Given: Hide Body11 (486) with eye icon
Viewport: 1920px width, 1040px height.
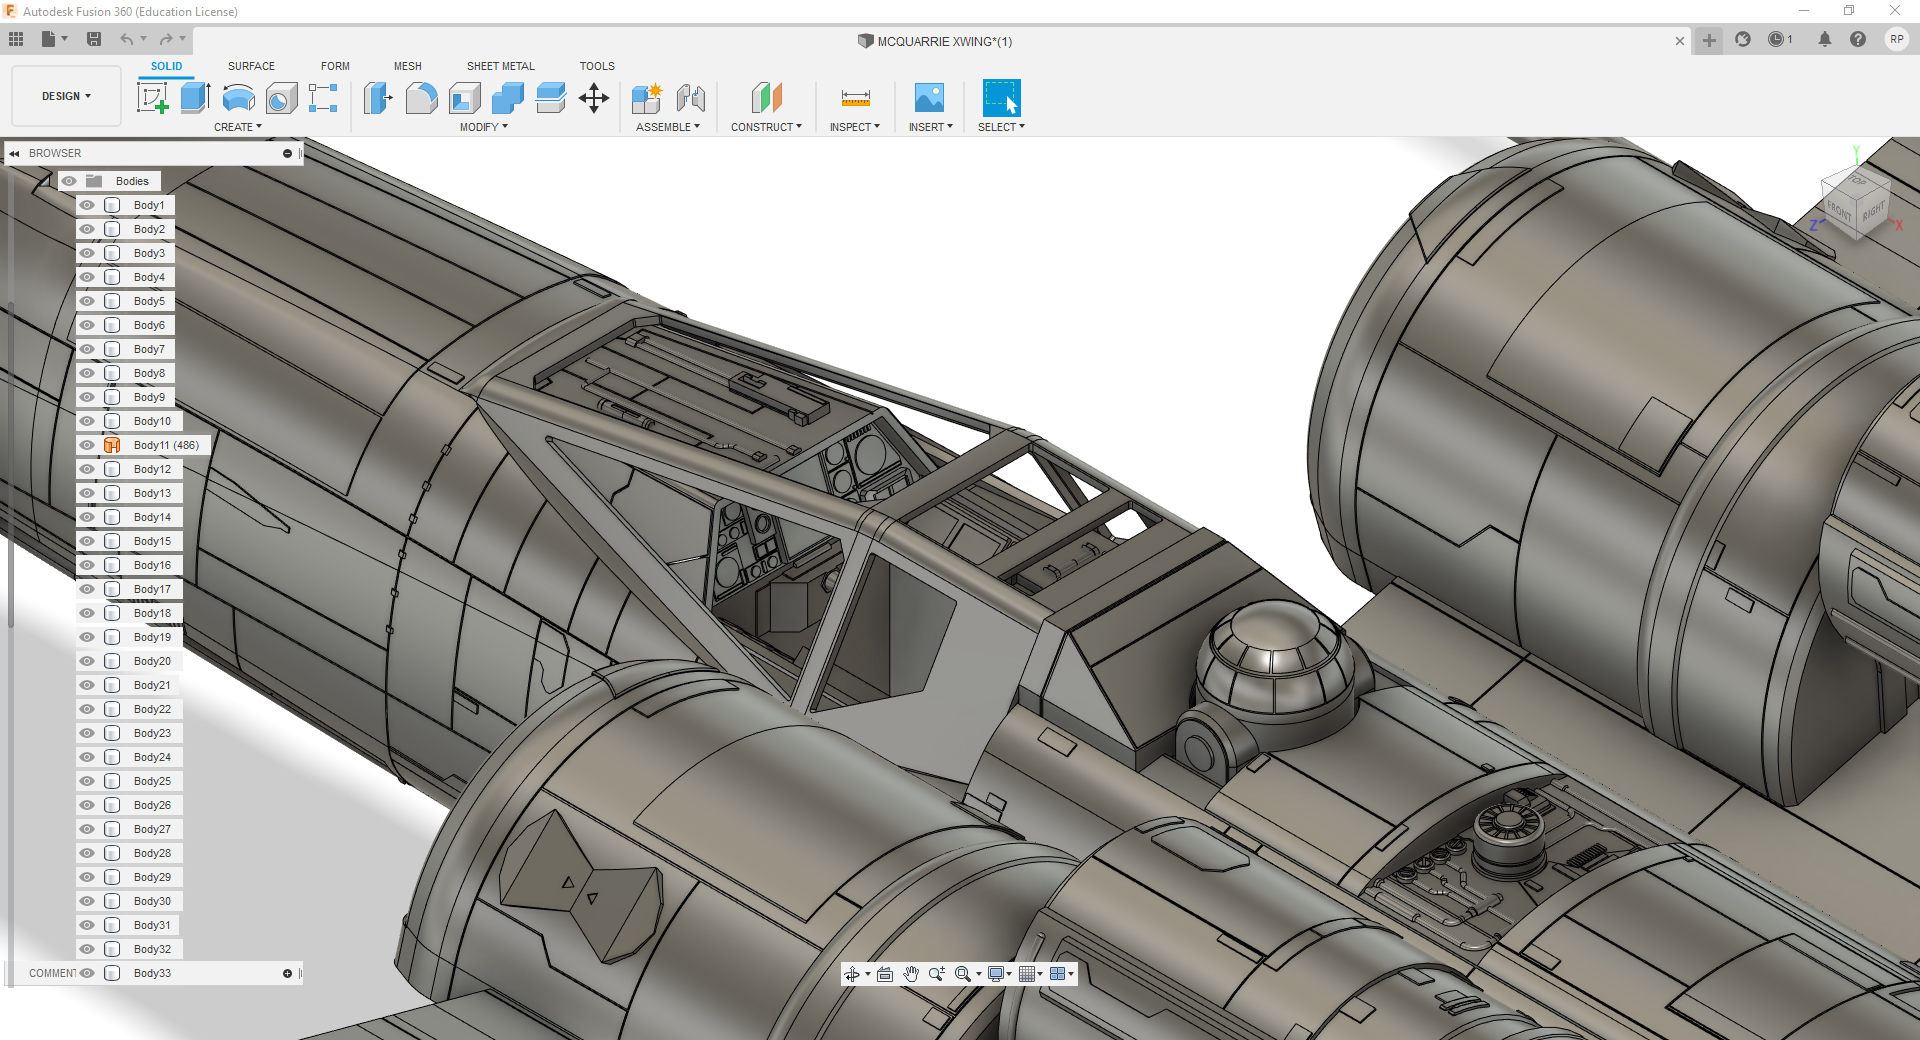Looking at the screenshot, I should point(87,445).
